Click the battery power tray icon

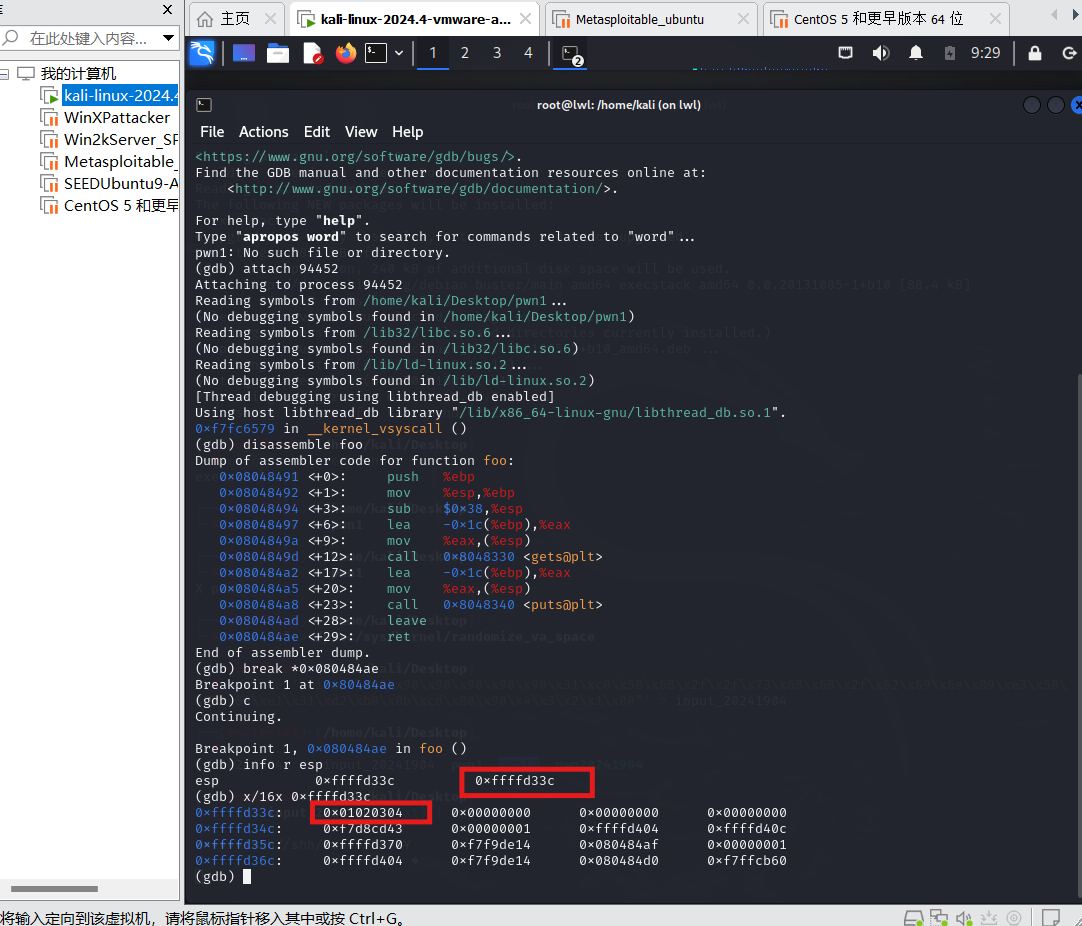pyautogui.click(x=950, y=53)
